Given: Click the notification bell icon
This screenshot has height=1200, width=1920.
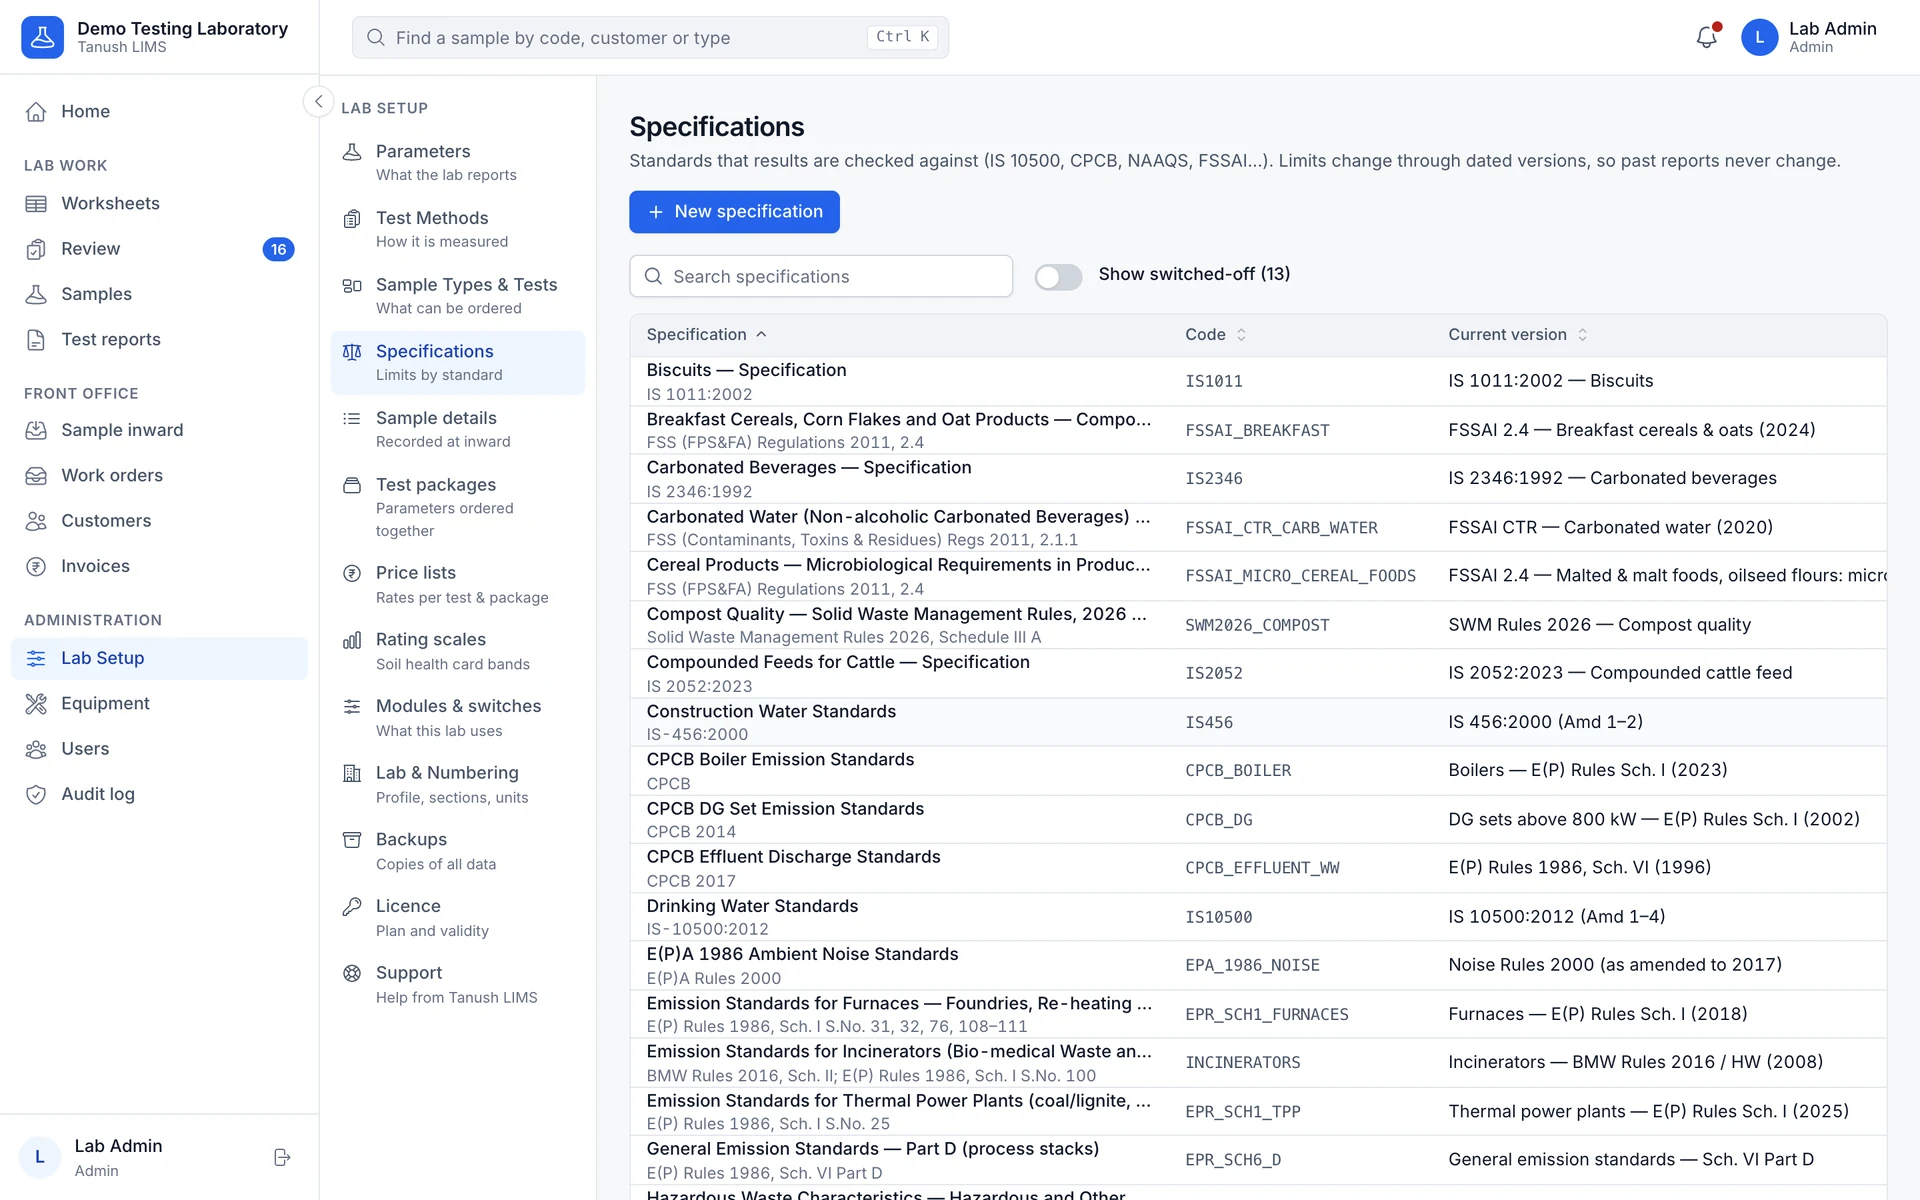Looking at the screenshot, I should (x=1706, y=37).
